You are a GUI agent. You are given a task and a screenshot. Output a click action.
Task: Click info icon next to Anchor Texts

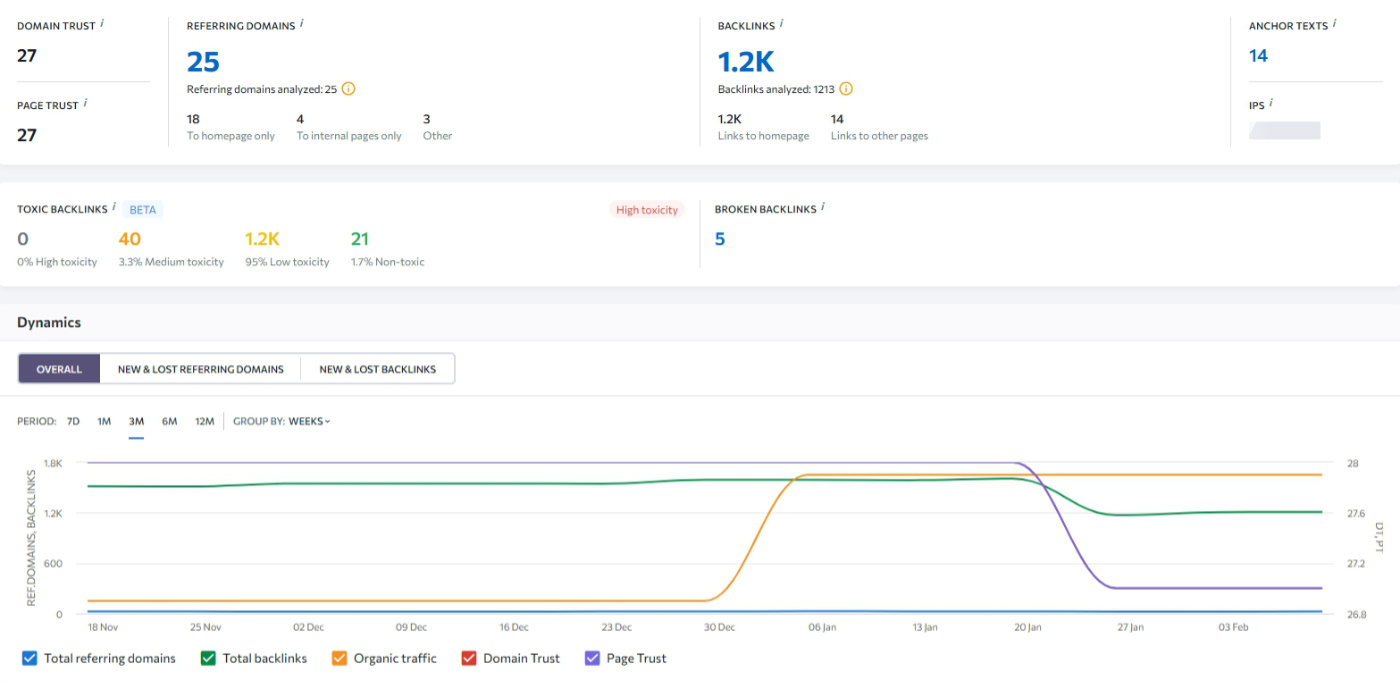tap(1334, 23)
